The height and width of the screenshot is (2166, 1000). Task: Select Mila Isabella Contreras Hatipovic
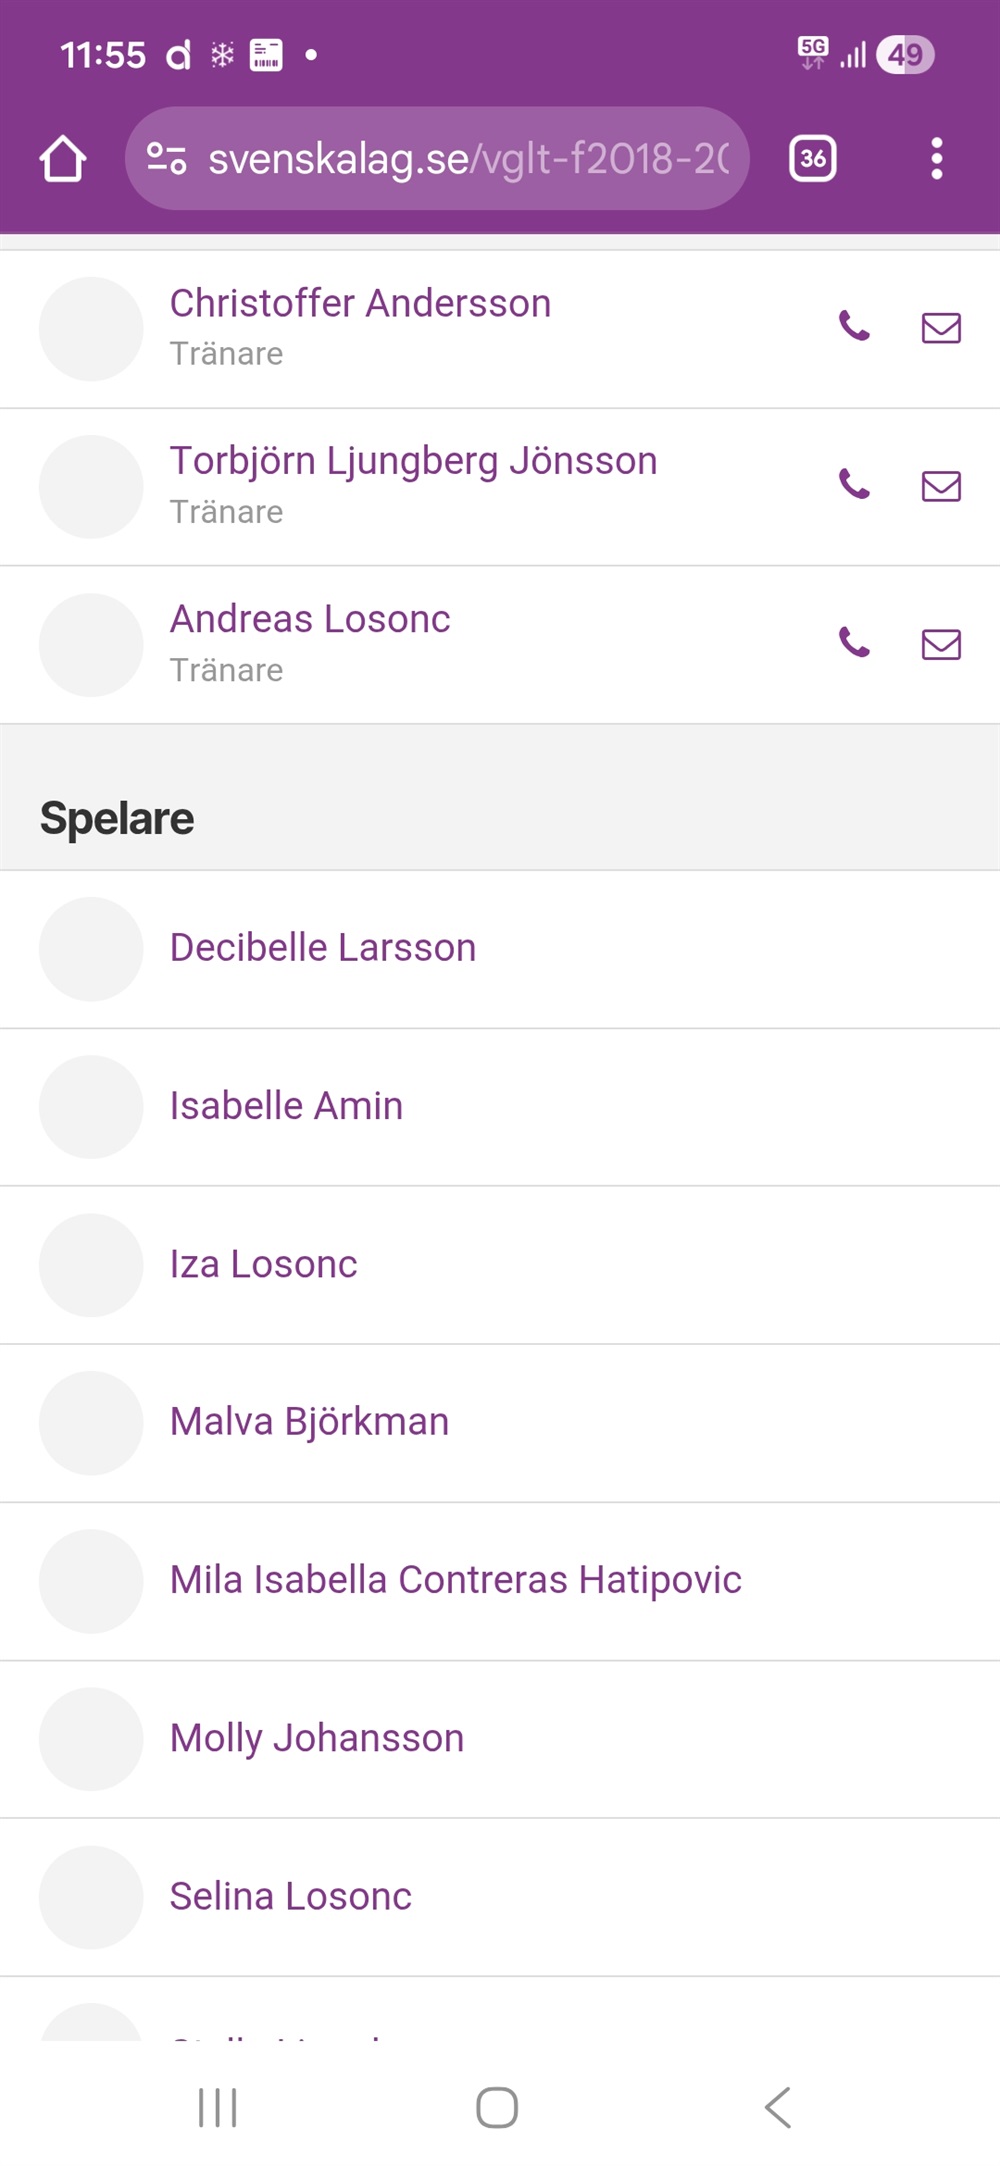pos(456,1580)
